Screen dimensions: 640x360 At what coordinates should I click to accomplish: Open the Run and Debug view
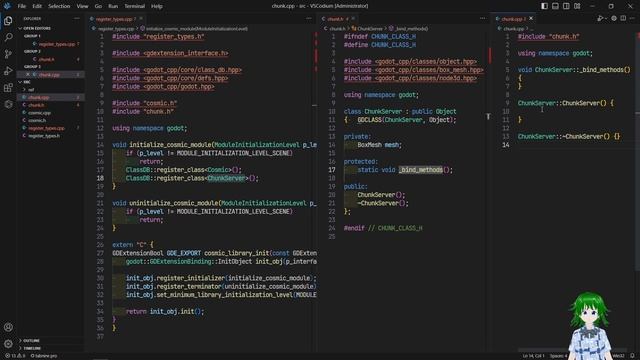tap(8, 71)
